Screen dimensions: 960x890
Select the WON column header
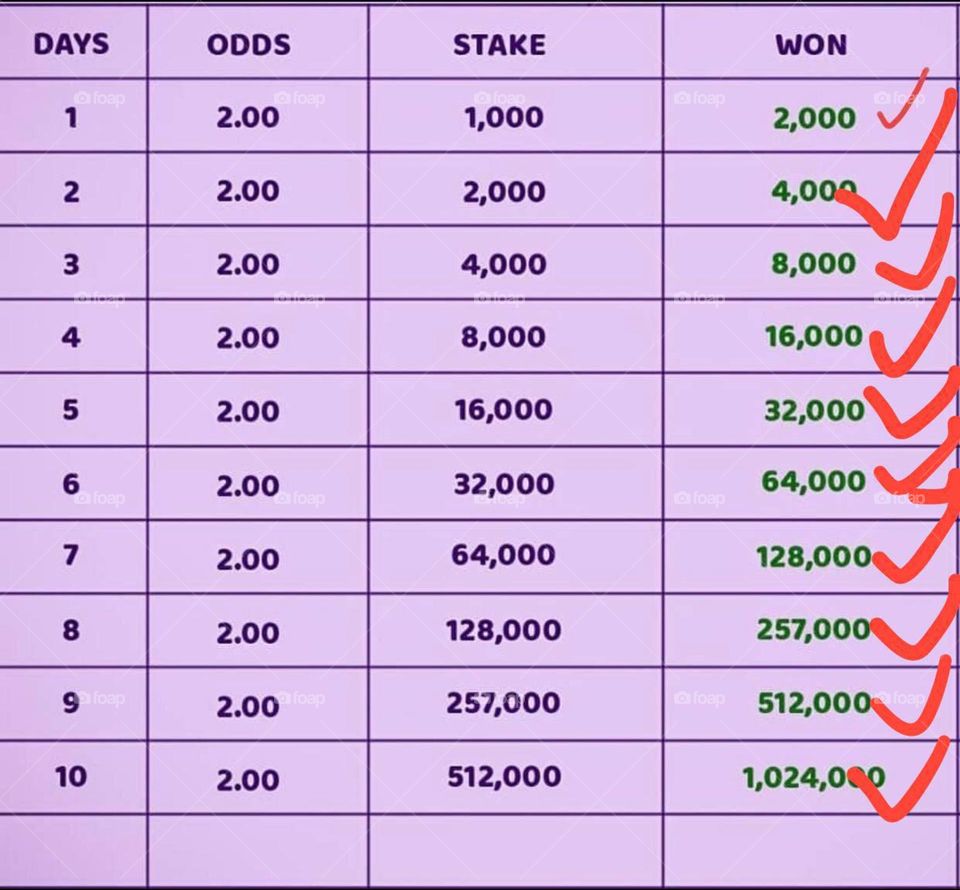[x=810, y=45]
